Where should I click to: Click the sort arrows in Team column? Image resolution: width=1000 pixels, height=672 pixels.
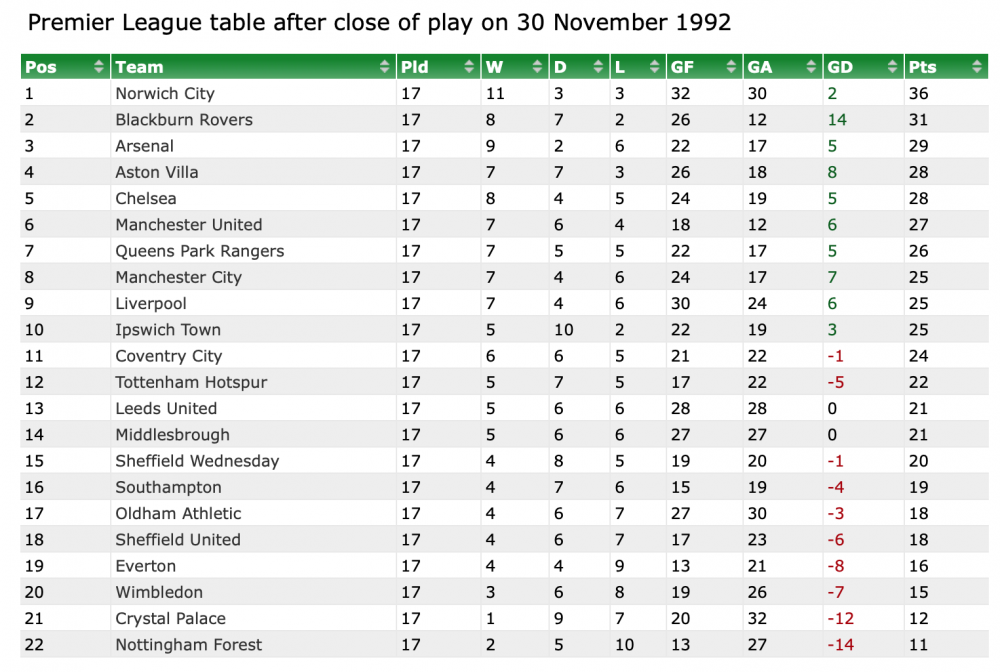click(x=385, y=67)
